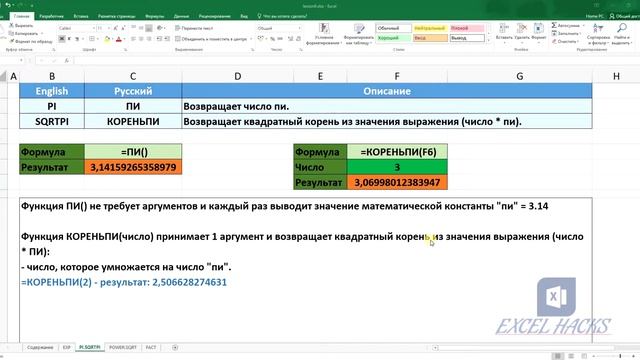Switch to the Рецензирование ribbon tab
640x360 pixels.
215,16
